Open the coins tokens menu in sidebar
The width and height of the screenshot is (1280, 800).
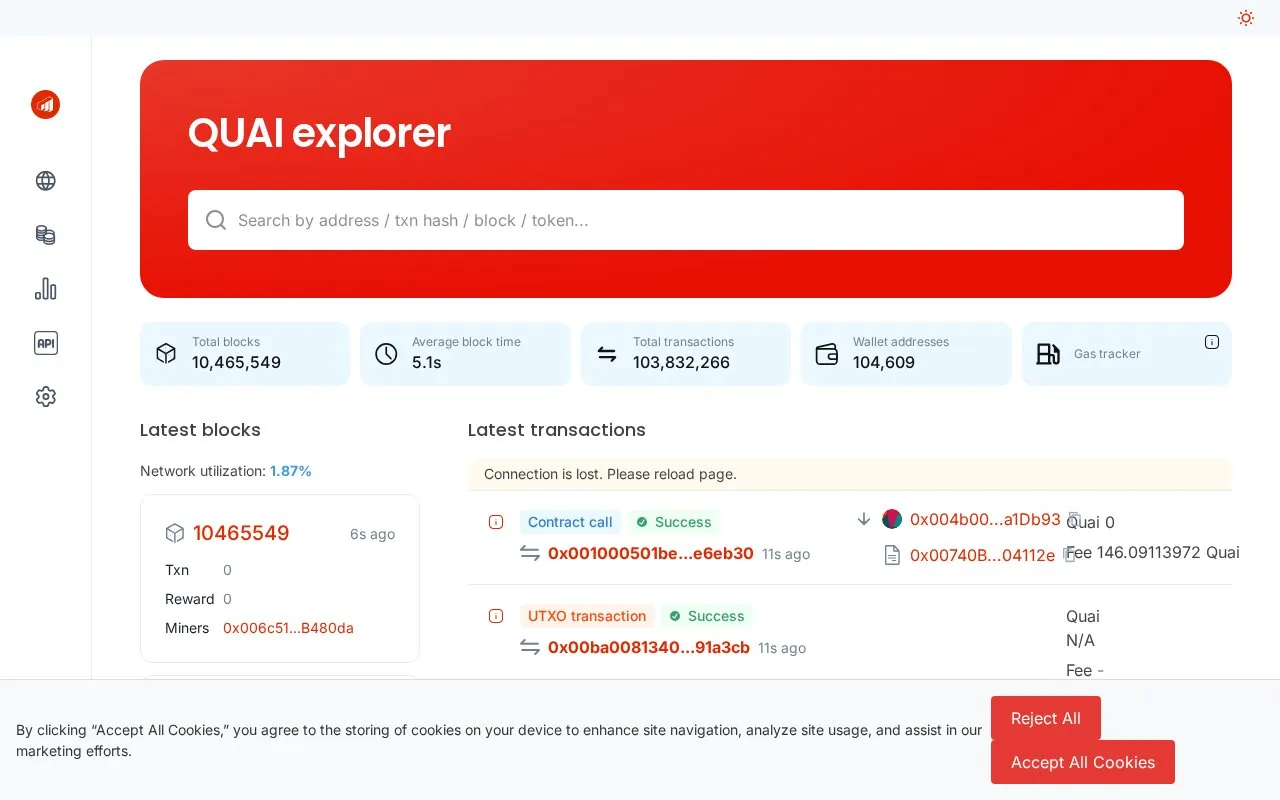click(x=45, y=235)
